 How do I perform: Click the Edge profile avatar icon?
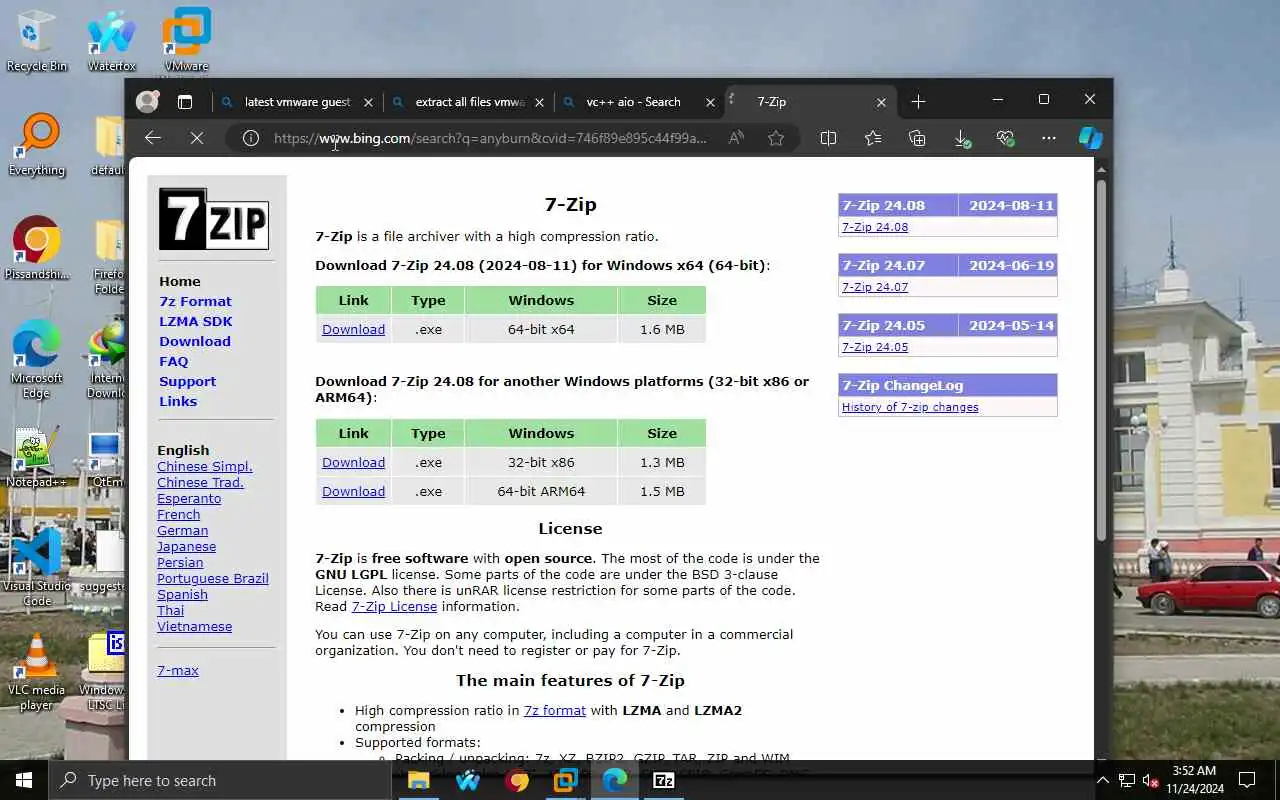point(148,101)
